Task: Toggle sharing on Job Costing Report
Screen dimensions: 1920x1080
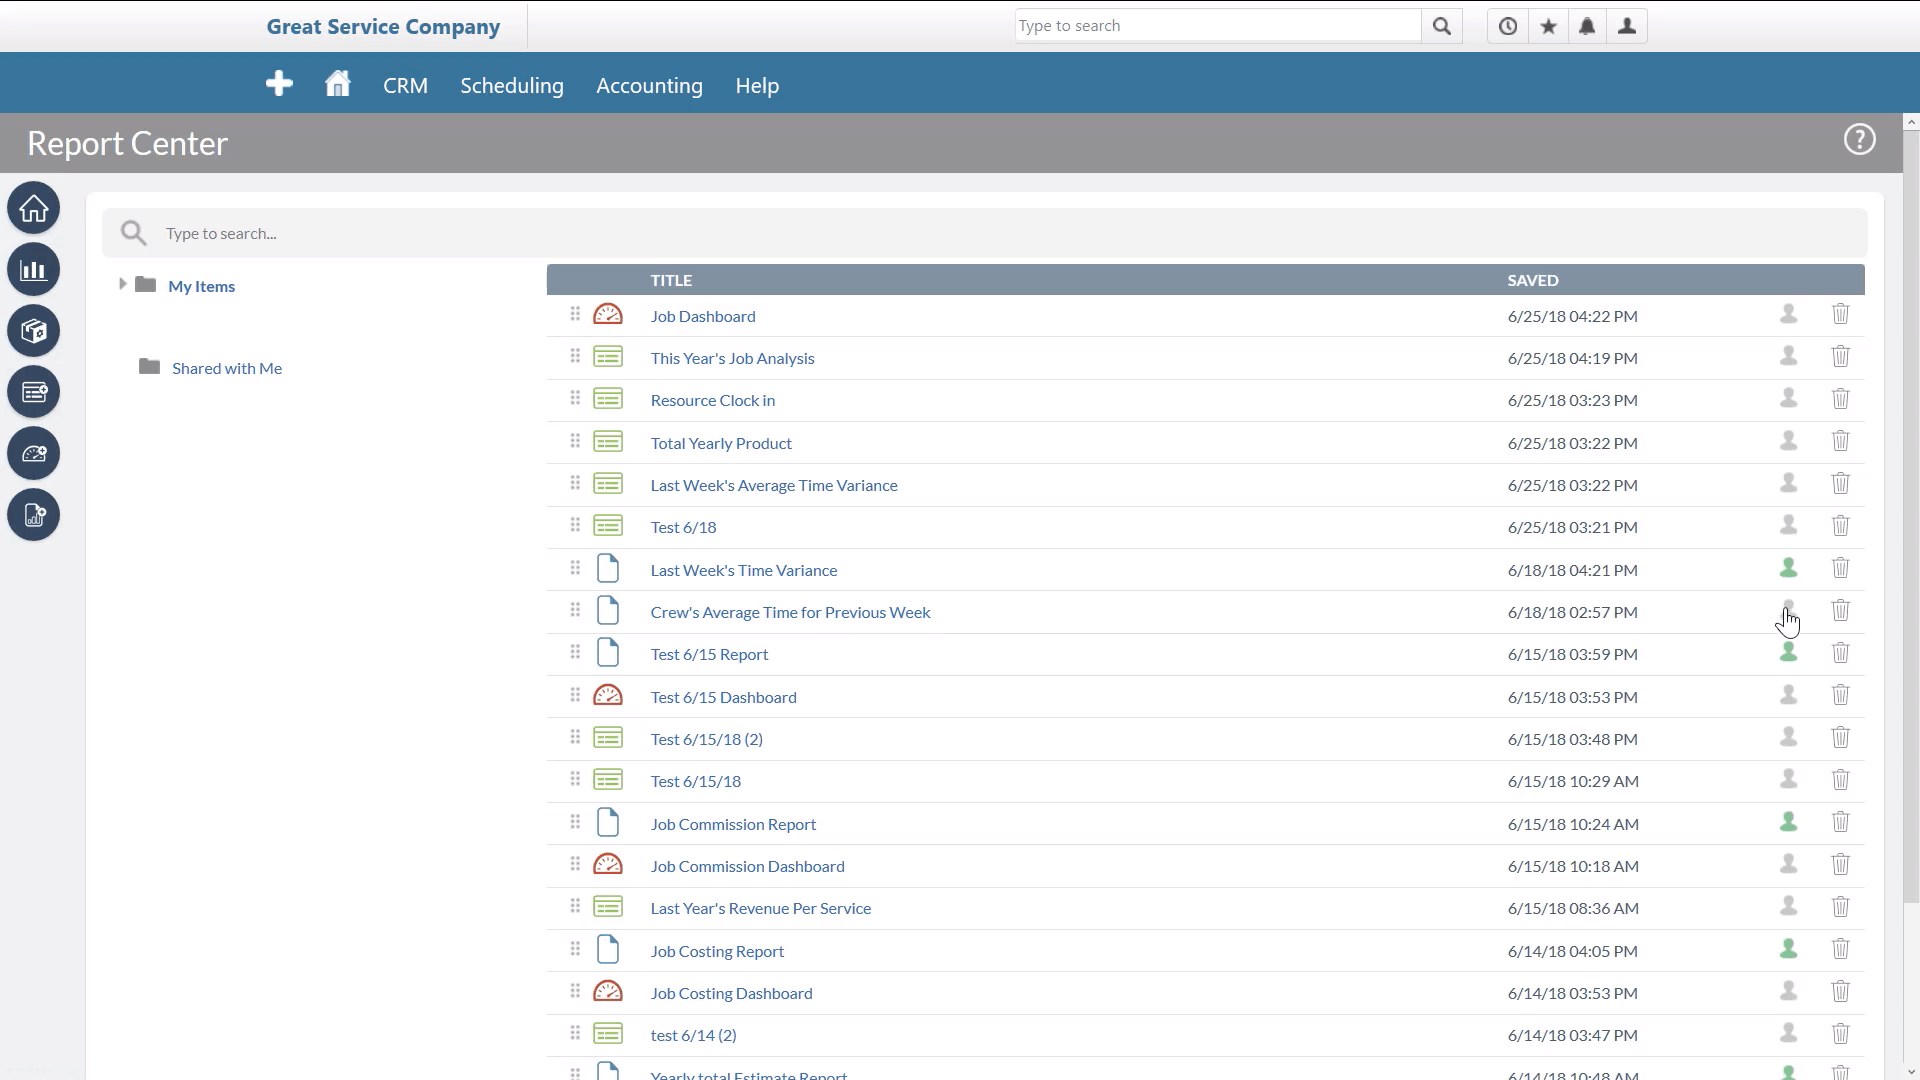Action: (1789, 949)
